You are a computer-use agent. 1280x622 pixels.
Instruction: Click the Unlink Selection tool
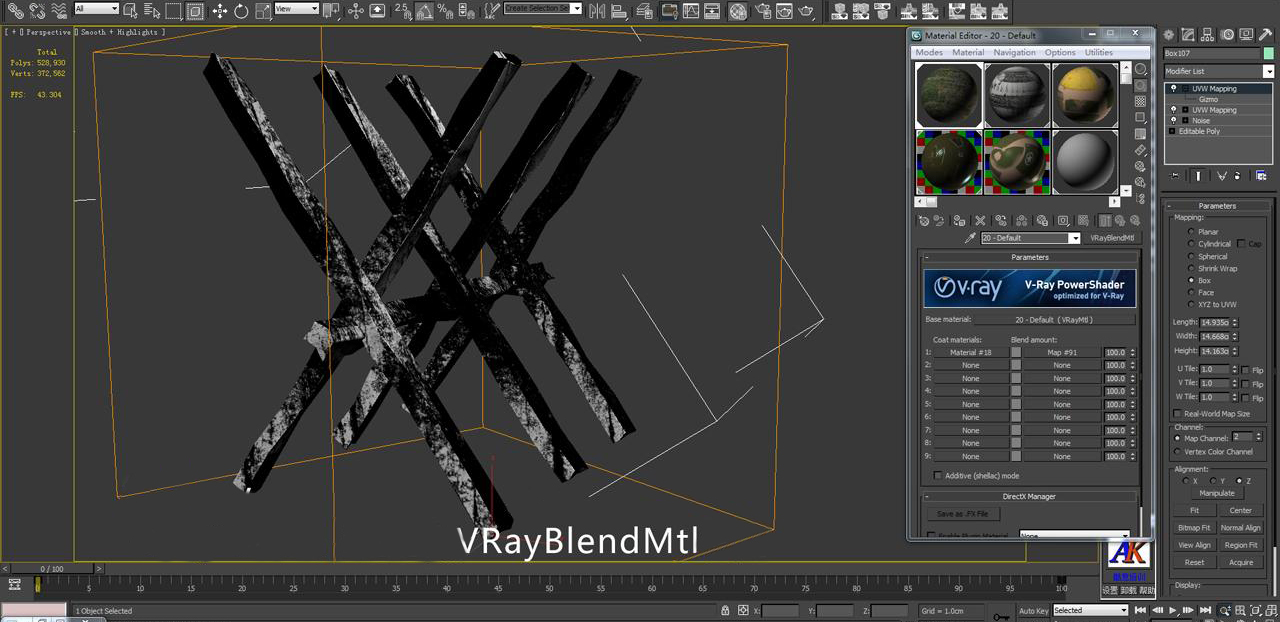(36, 11)
